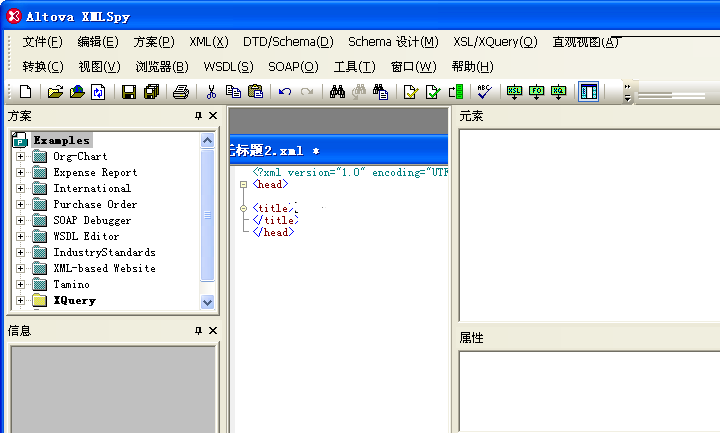Validate XML with green check icon

click(433, 92)
